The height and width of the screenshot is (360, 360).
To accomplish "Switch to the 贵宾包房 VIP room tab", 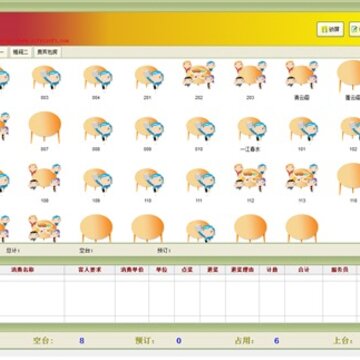I will pyautogui.click(x=47, y=52).
